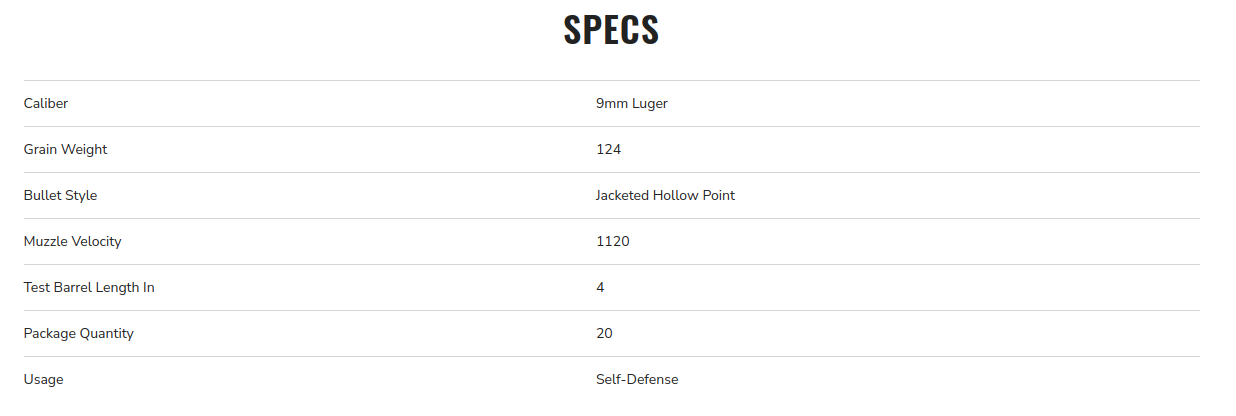Click the barrel length value 4
Screen dimensions: 1236x416
[x=600, y=287]
